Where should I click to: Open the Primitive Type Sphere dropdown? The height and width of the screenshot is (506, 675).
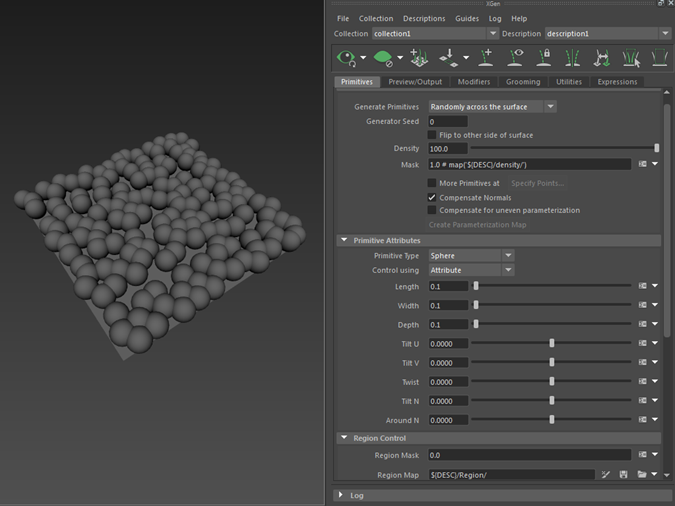point(470,256)
